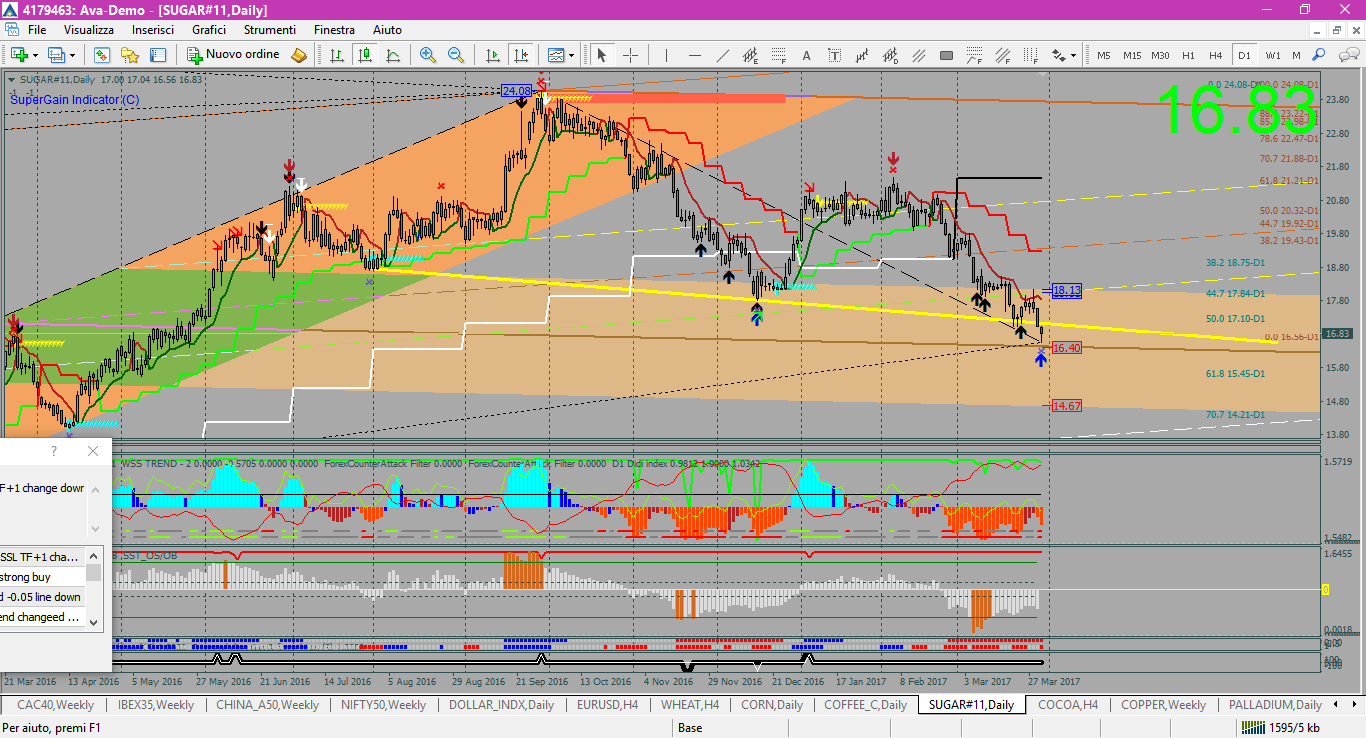The width and height of the screenshot is (1366, 738).
Task: Switch to the COFFEE_C,Daily chart tab
Action: [865, 705]
